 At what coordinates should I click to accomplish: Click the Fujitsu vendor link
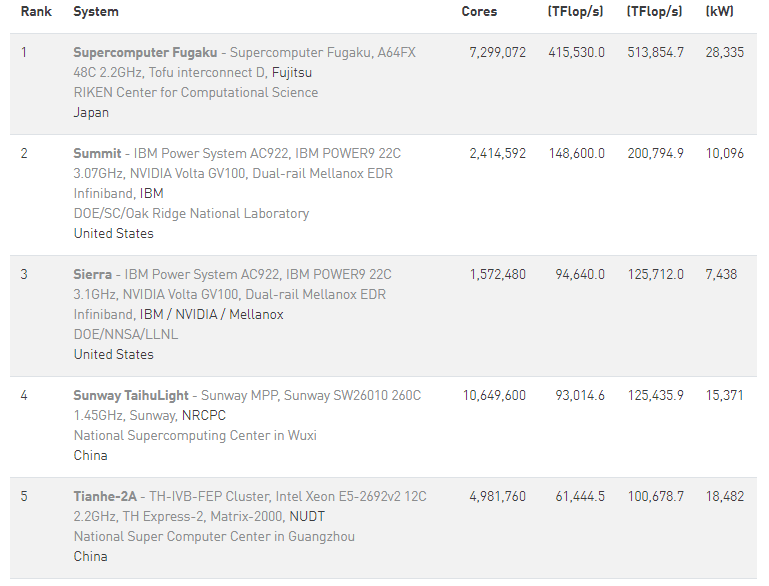pyautogui.click(x=292, y=73)
